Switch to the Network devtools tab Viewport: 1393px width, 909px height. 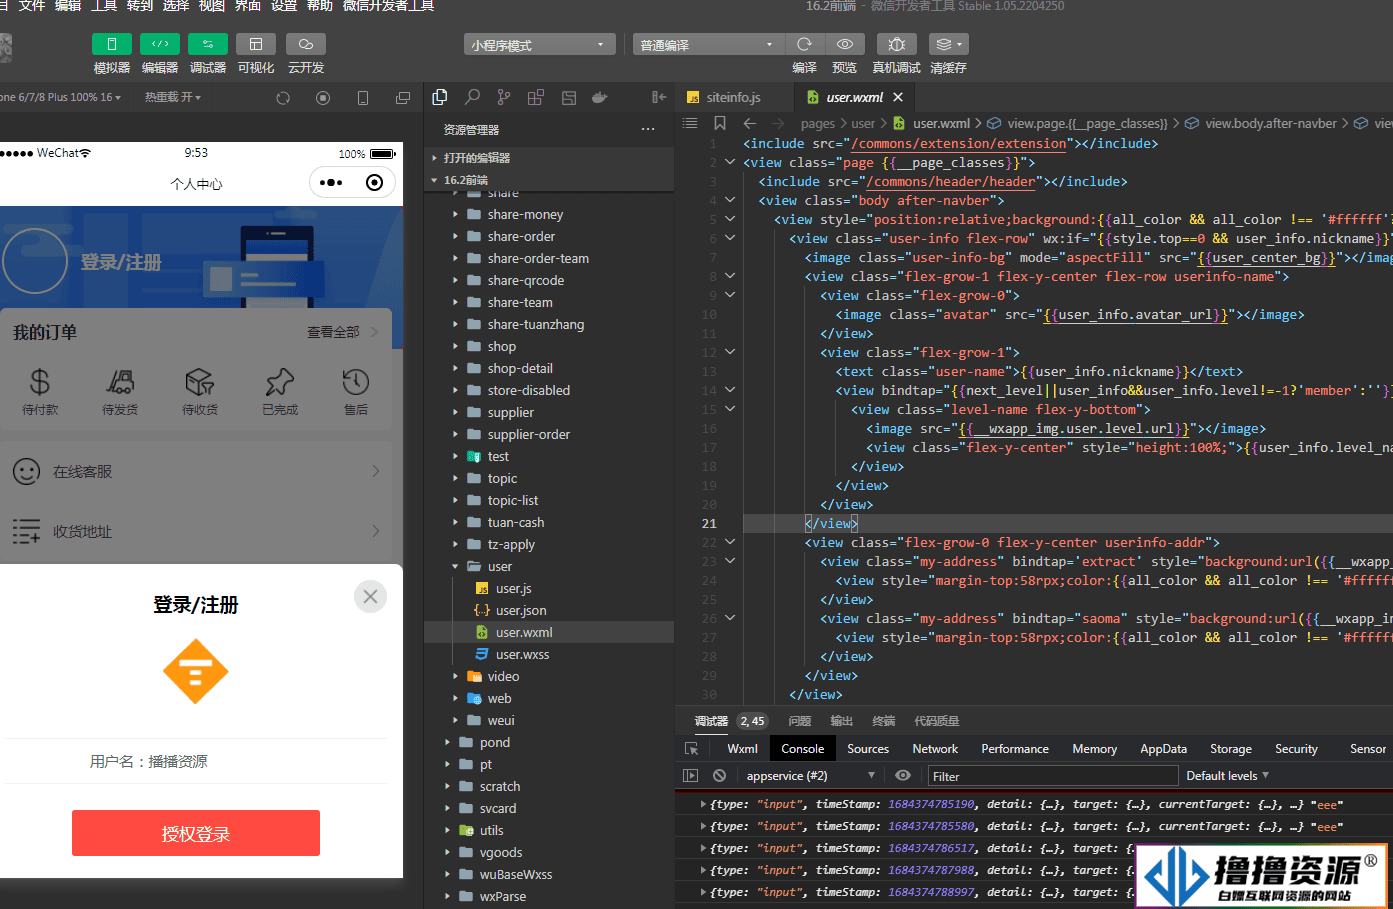tap(935, 748)
